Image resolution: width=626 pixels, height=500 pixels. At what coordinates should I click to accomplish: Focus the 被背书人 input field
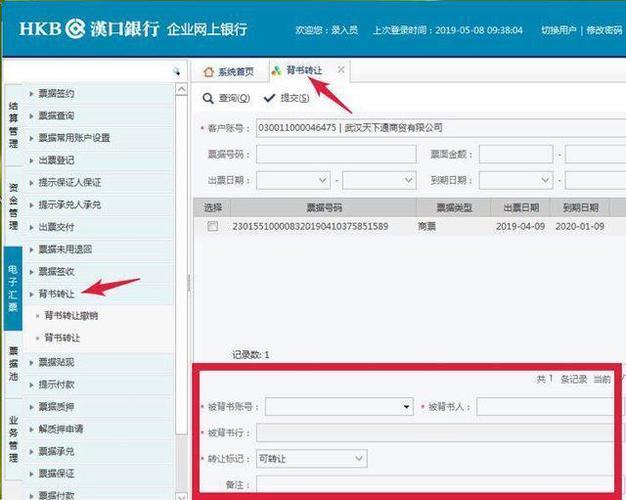click(x=545, y=407)
